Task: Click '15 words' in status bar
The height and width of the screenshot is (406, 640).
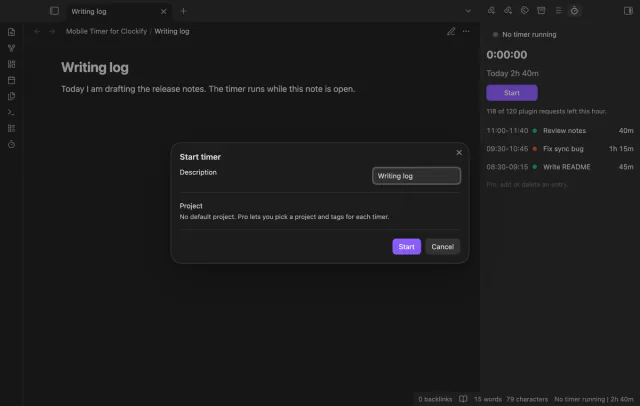Action: coord(488,399)
